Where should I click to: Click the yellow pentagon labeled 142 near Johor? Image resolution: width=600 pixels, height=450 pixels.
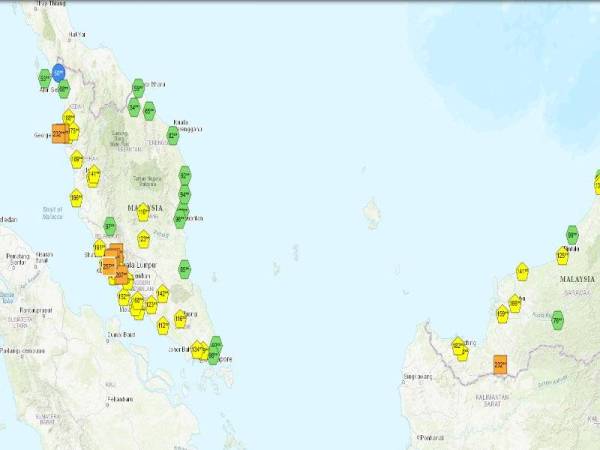pyautogui.click(x=162, y=294)
